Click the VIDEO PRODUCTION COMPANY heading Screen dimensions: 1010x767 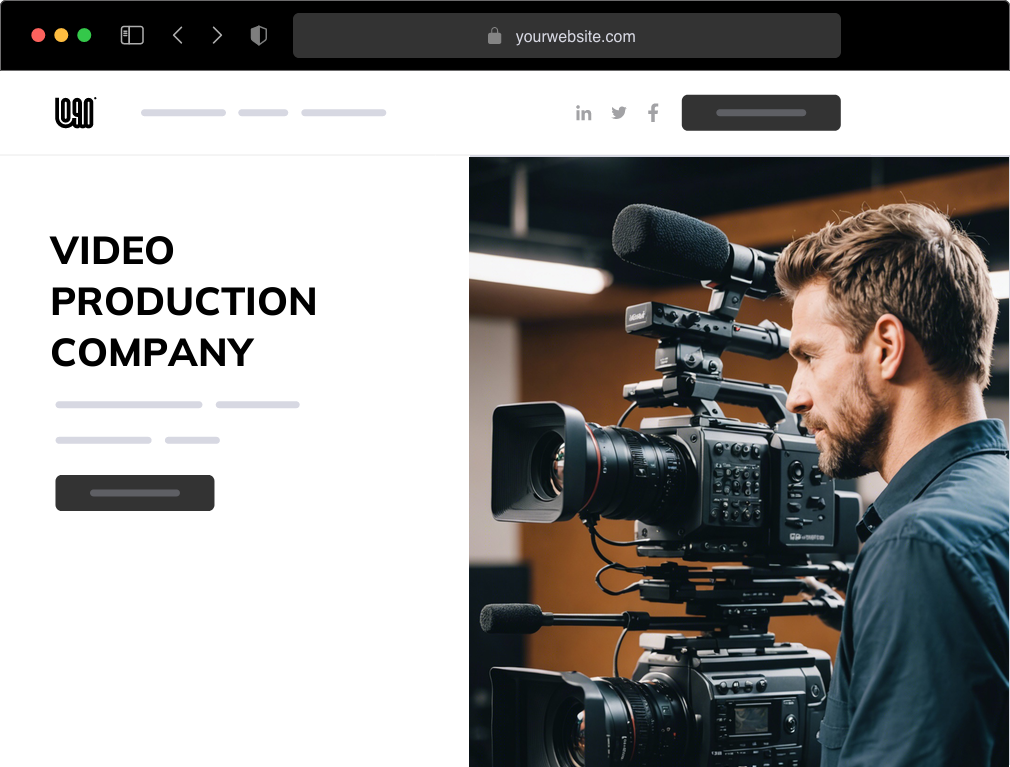pos(184,302)
